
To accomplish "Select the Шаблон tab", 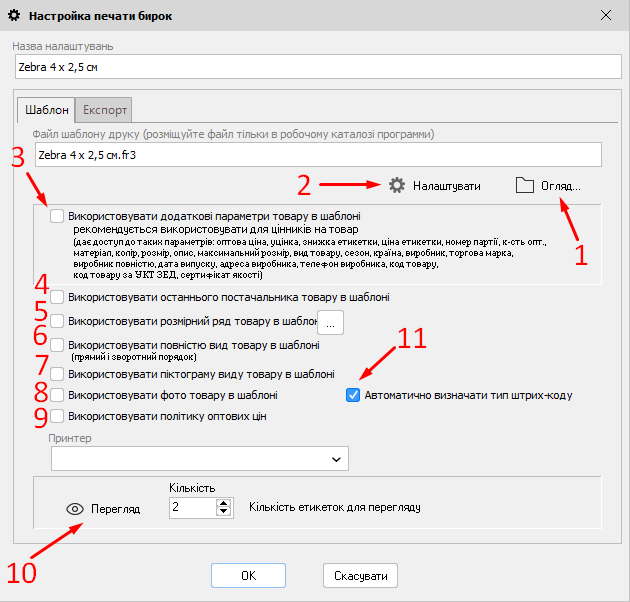I will (x=46, y=109).
